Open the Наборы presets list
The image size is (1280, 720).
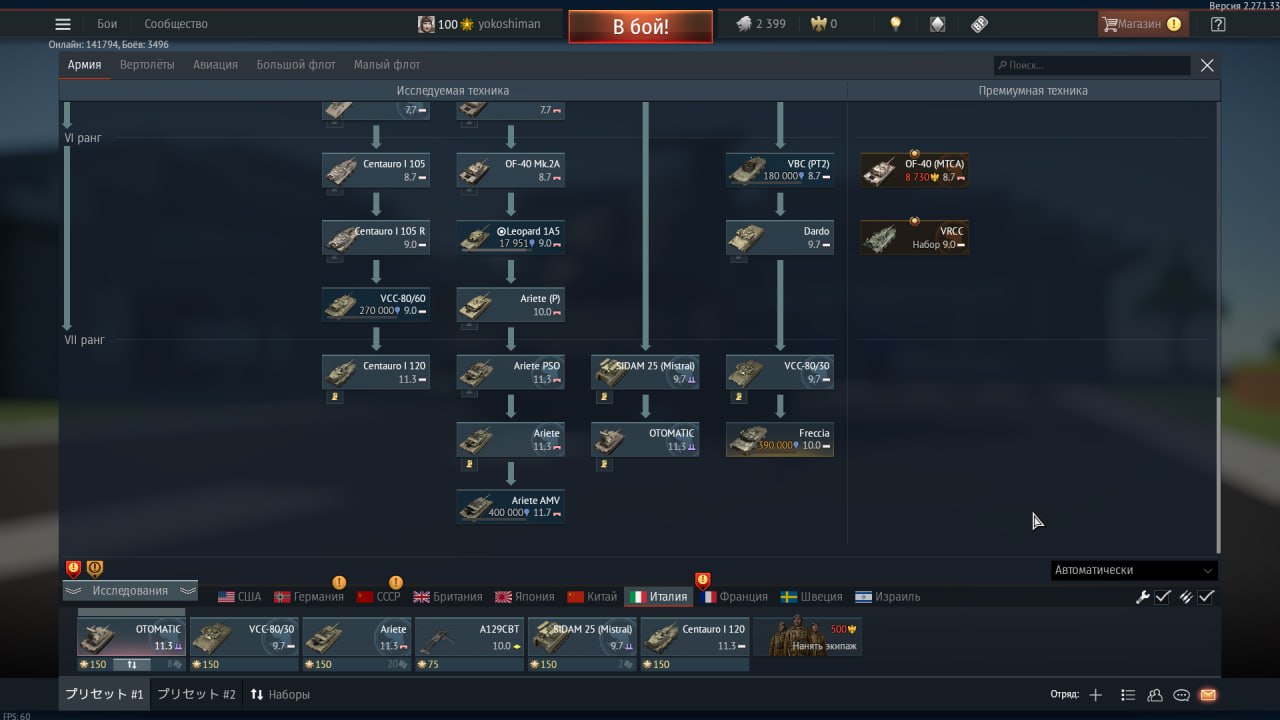[x=280, y=694]
